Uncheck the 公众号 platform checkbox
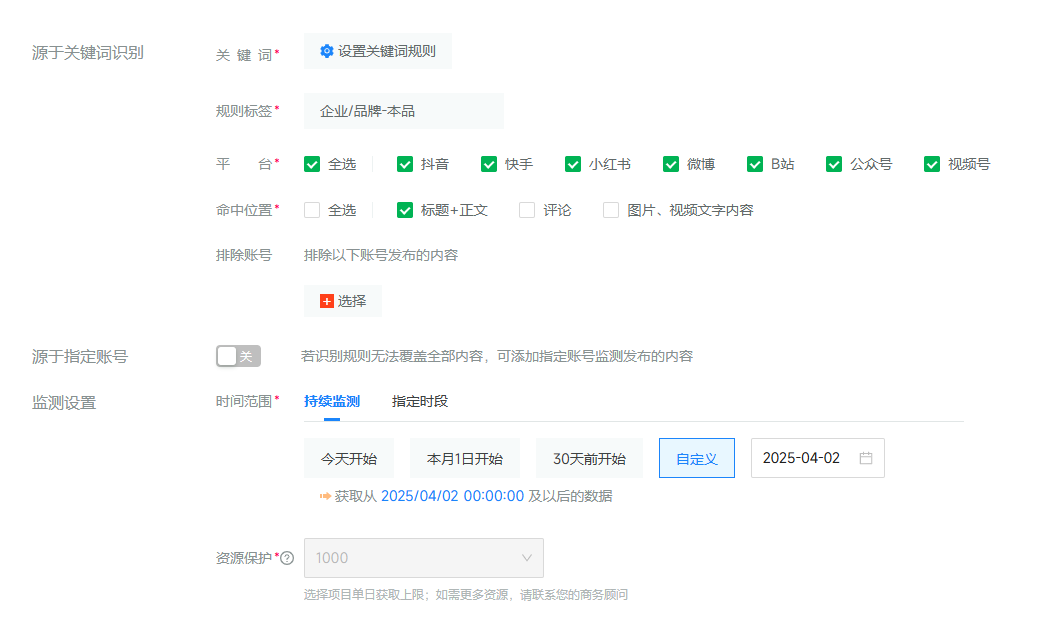This screenshot has height=618, width=1054. click(834, 164)
